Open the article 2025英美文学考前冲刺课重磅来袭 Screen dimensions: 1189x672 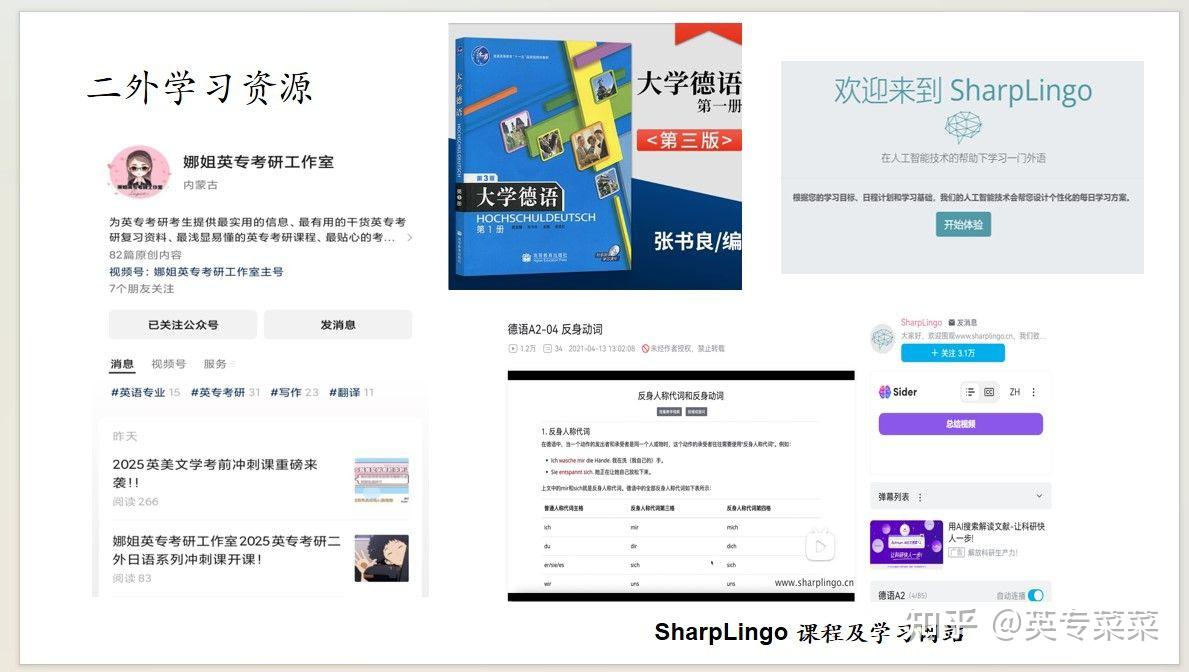click(215, 473)
